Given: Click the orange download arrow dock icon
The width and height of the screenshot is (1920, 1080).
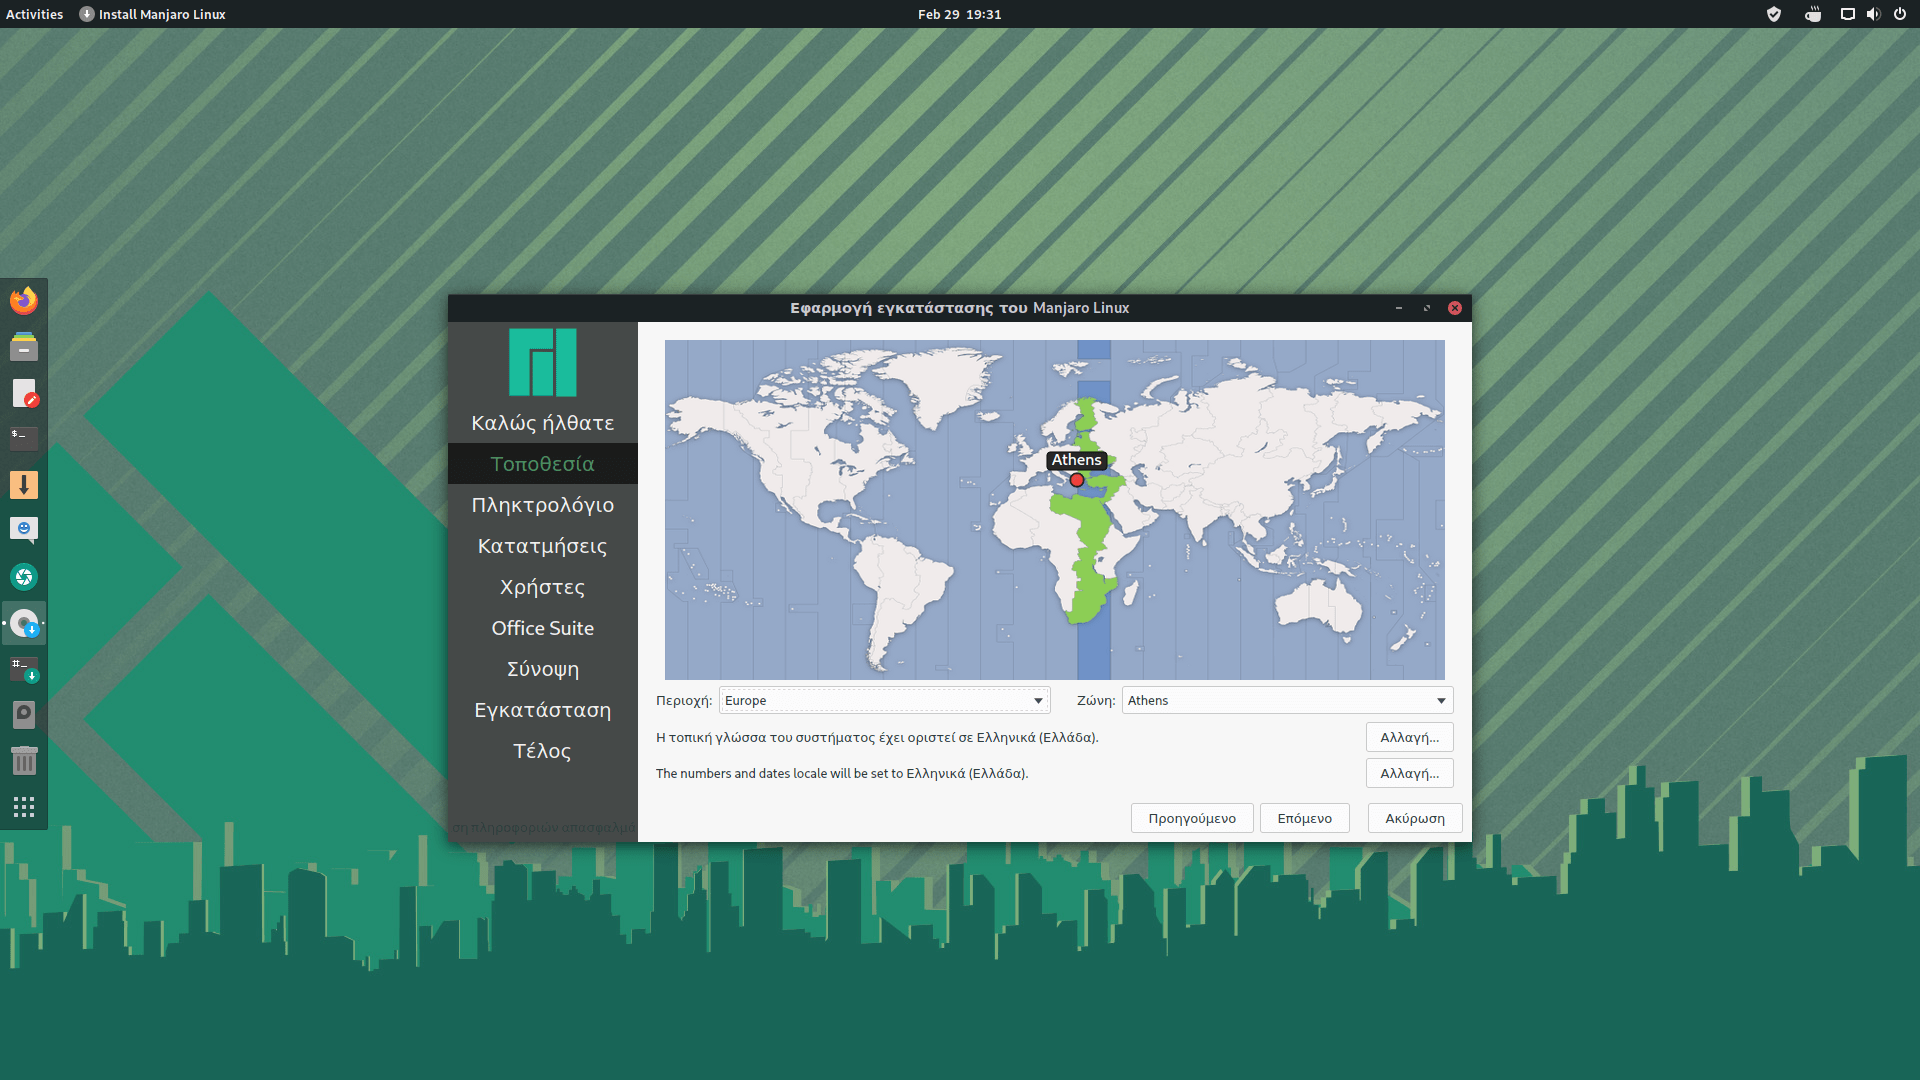Looking at the screenshot, I should (x=24, y=485).
